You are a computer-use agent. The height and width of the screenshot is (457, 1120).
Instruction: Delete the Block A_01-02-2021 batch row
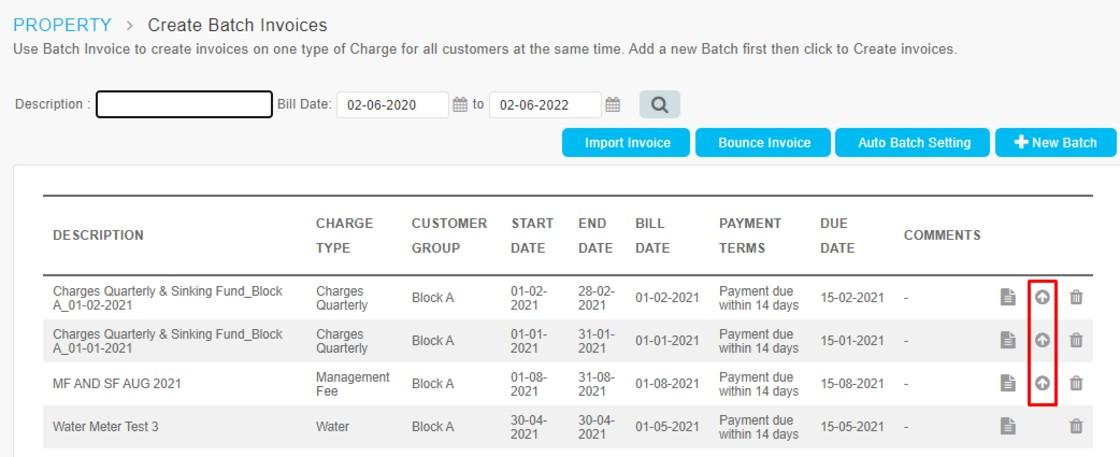click(x=1076, y=298)
